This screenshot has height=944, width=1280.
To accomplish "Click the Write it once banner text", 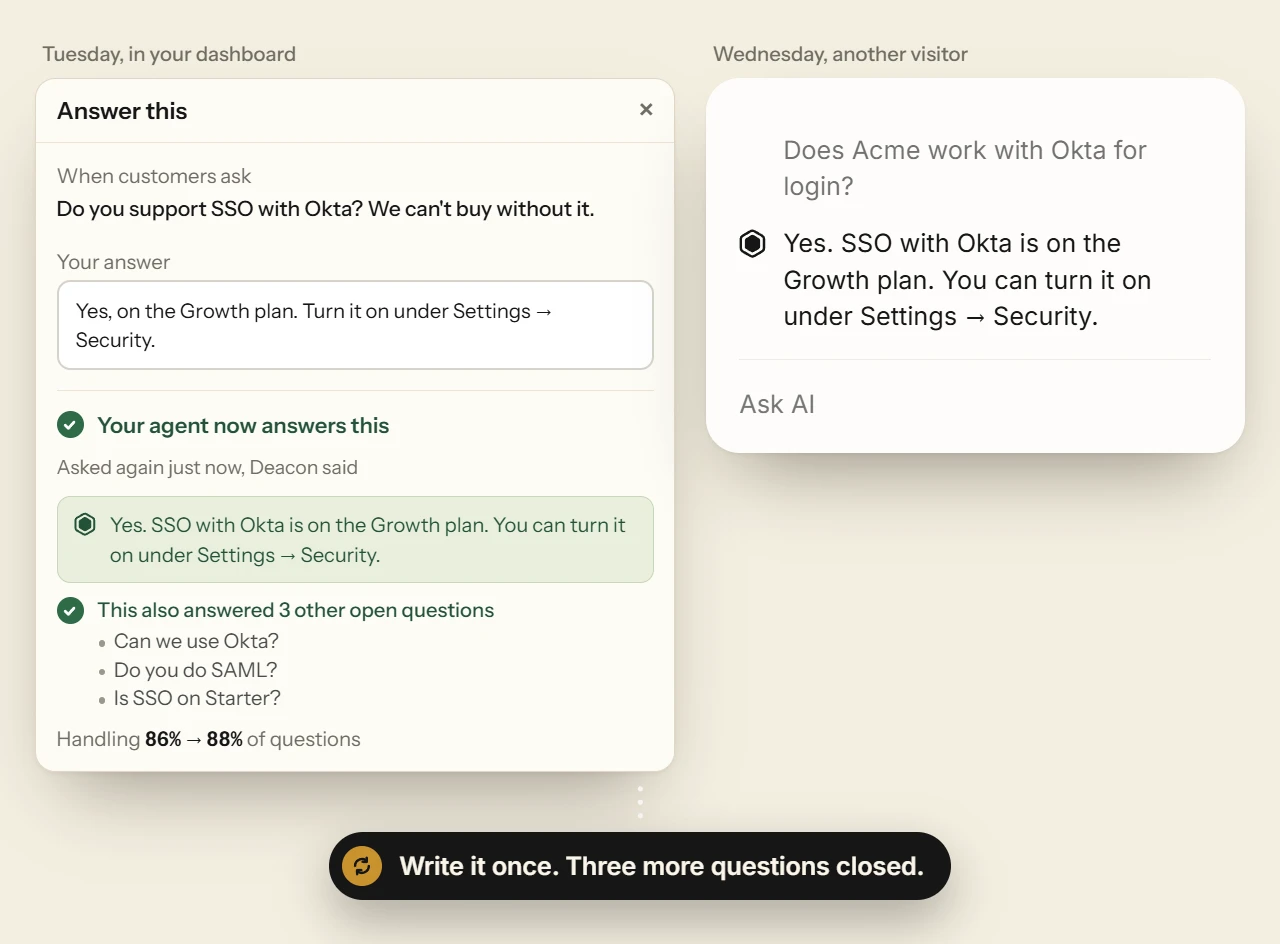I will [661, 866].
